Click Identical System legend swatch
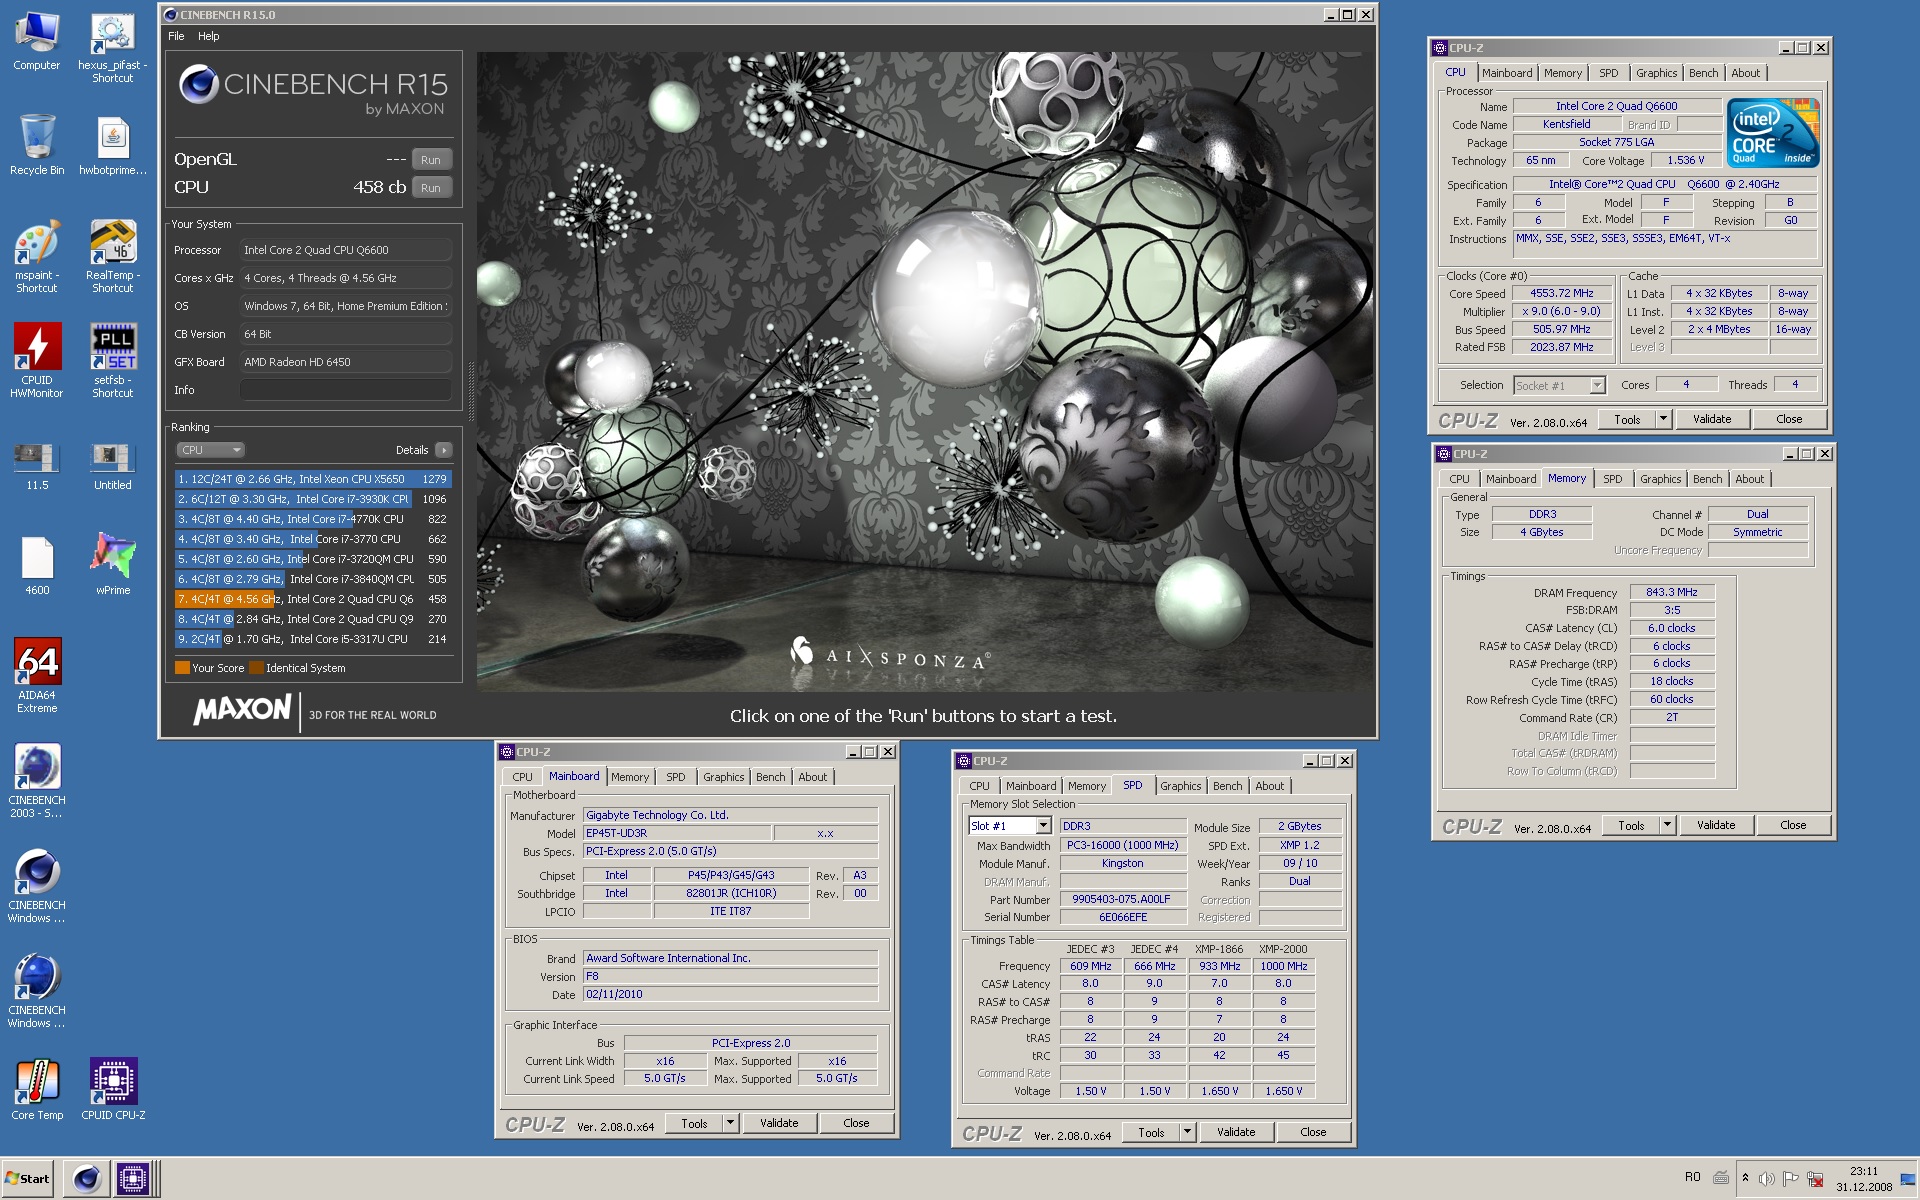The height and width of the screenshot is (1200, 1920). (x=256, y=668)
